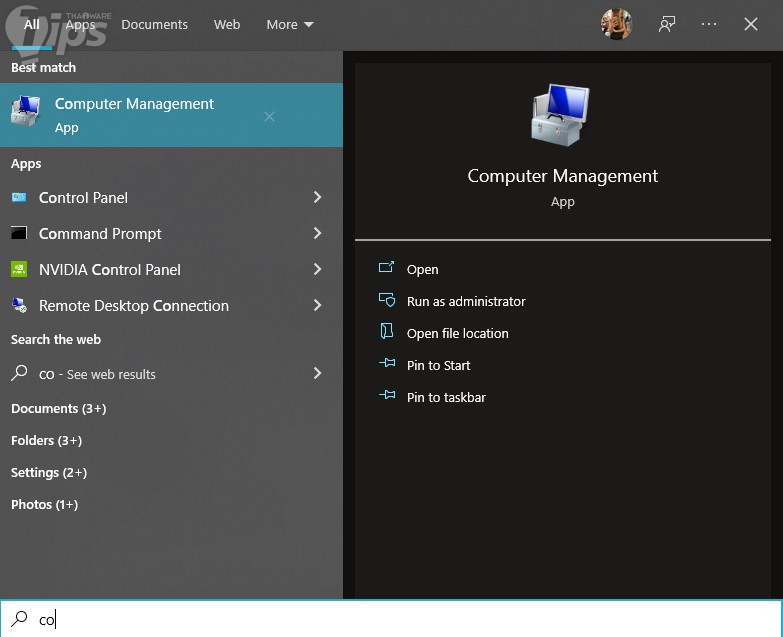Image resolution: width=783 pixels, height=637 pixels.
Task: Switch to the Documents filter tab
Action: point(154,24)
